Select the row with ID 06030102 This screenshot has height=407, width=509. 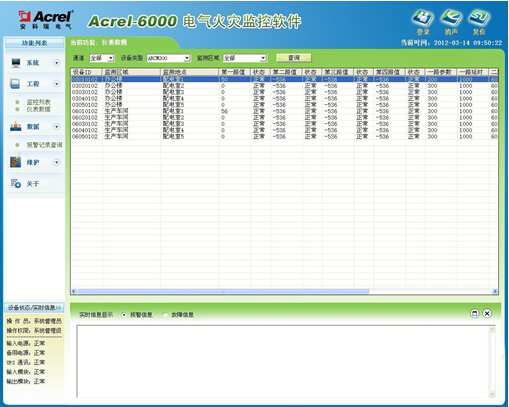tap(285, 124)
